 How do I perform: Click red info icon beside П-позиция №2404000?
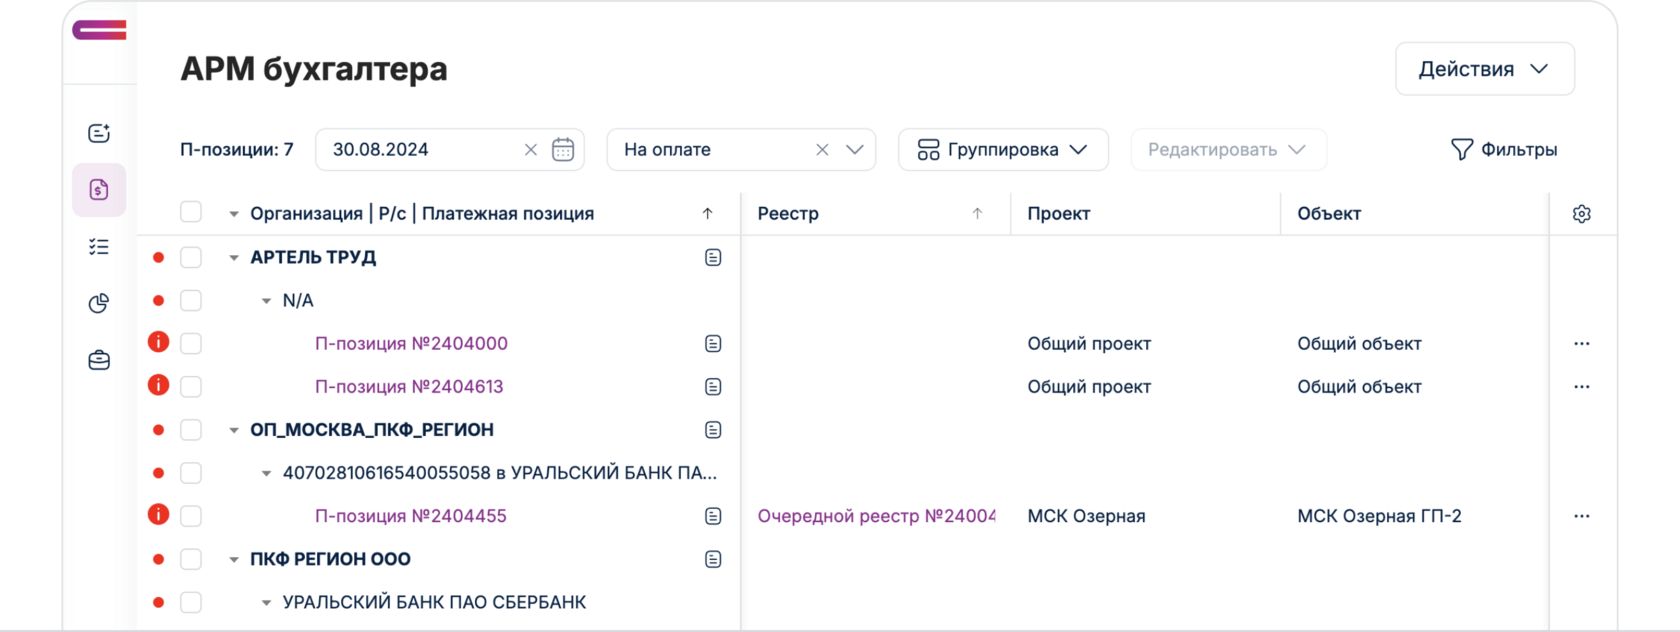(158, 342)
